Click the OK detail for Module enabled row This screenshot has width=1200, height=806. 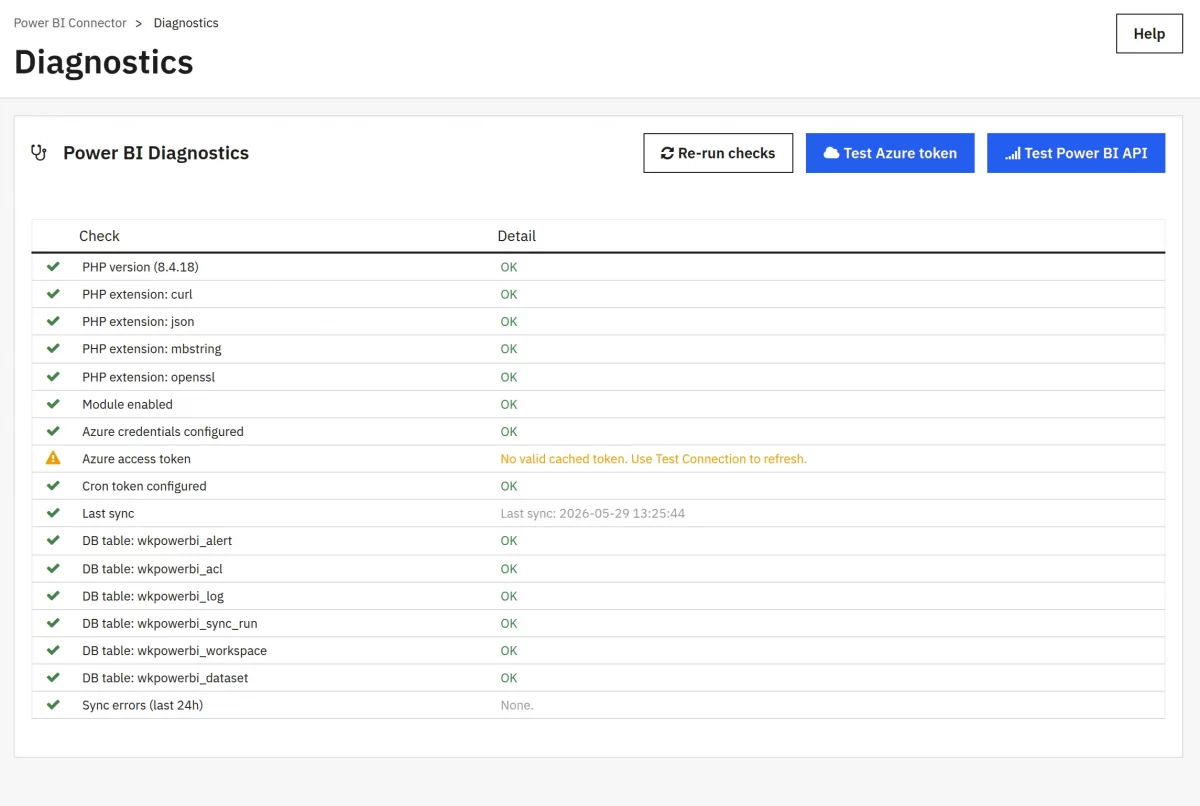pyautogui.click(x=509, y=404)
